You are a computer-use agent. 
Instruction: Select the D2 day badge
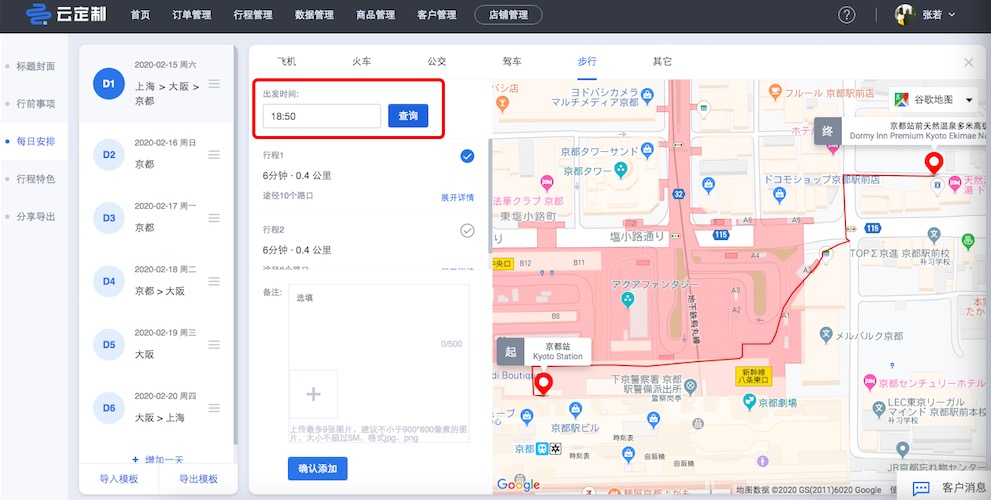(x=109, y=155)
